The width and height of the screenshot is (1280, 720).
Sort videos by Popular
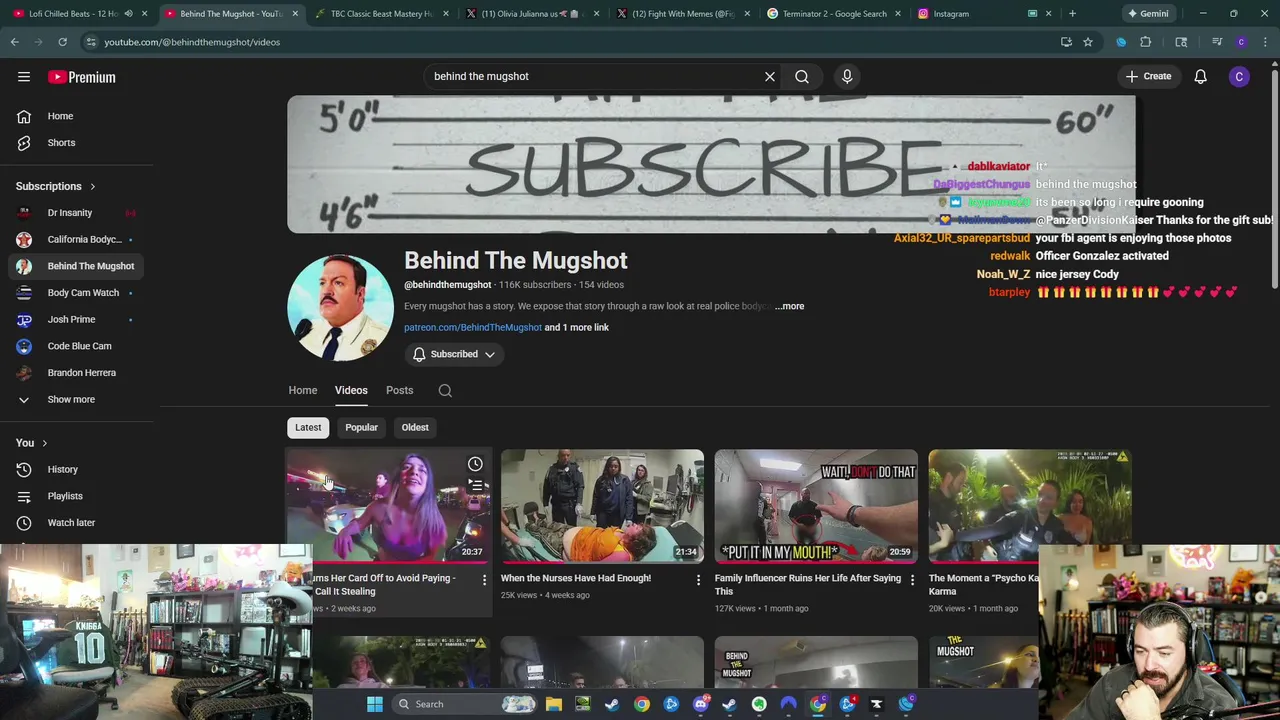pos(361,427)
